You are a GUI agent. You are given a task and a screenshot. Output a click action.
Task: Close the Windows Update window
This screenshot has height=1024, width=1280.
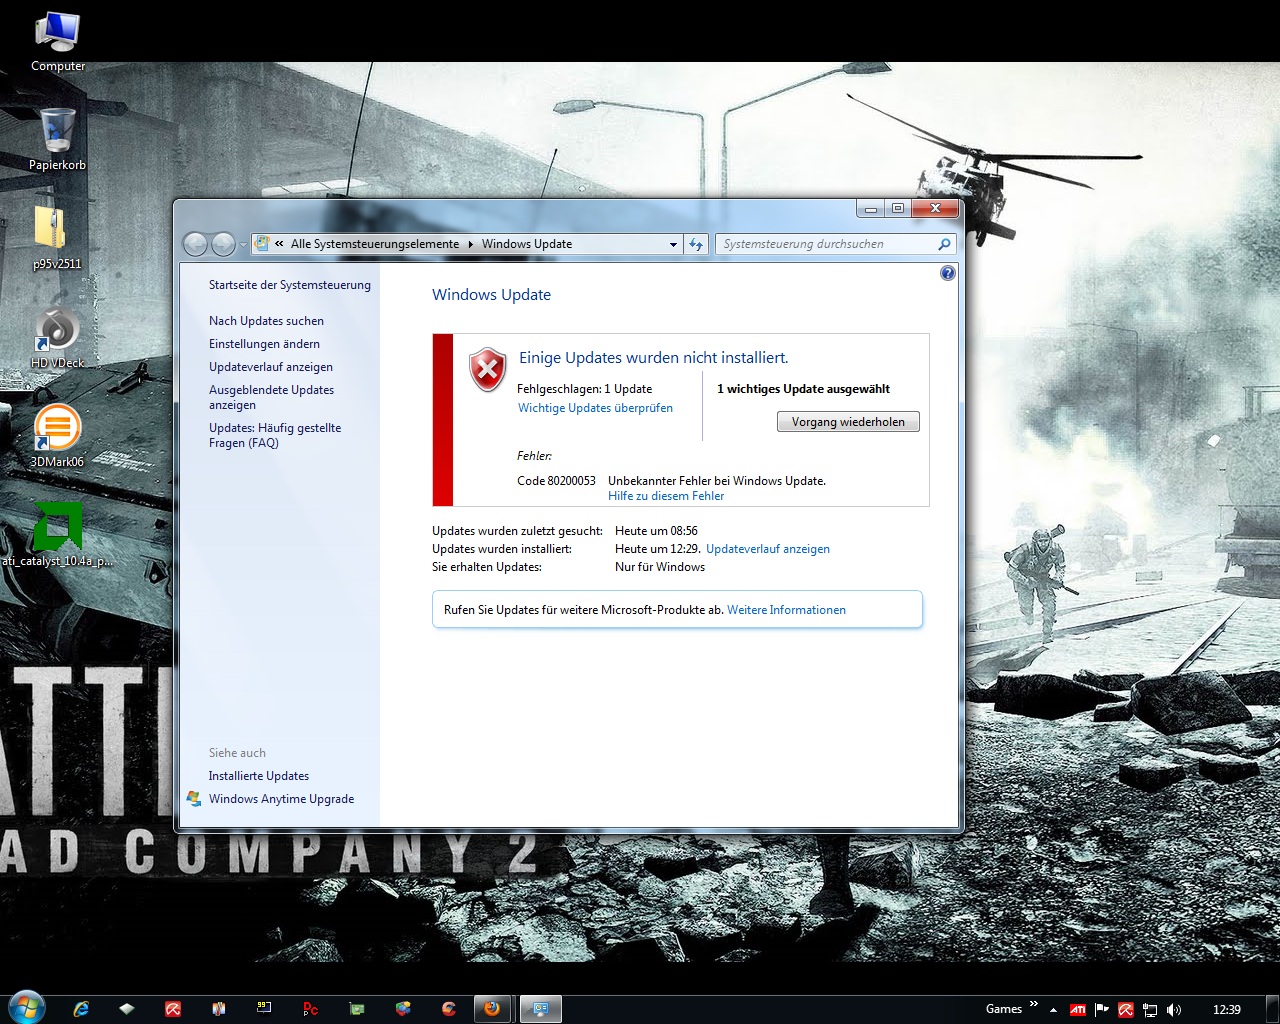[x=935, y=209]
